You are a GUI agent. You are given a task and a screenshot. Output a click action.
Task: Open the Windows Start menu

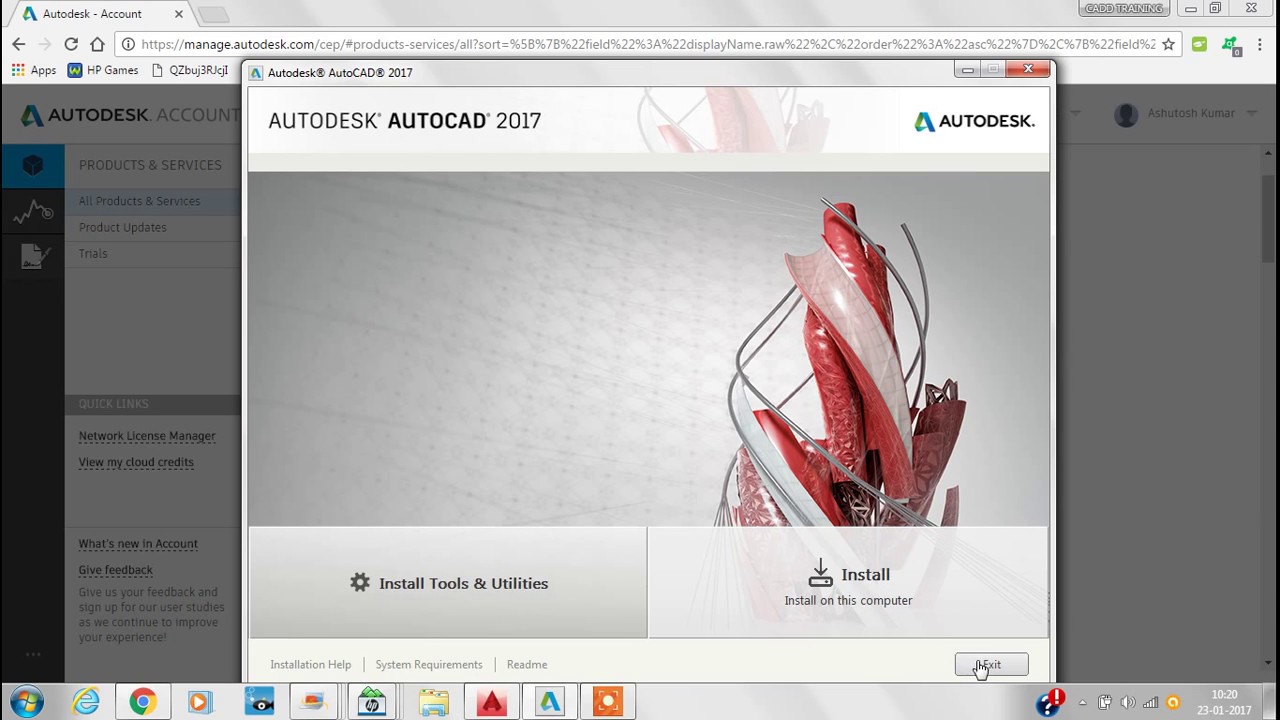click(27, 702)
